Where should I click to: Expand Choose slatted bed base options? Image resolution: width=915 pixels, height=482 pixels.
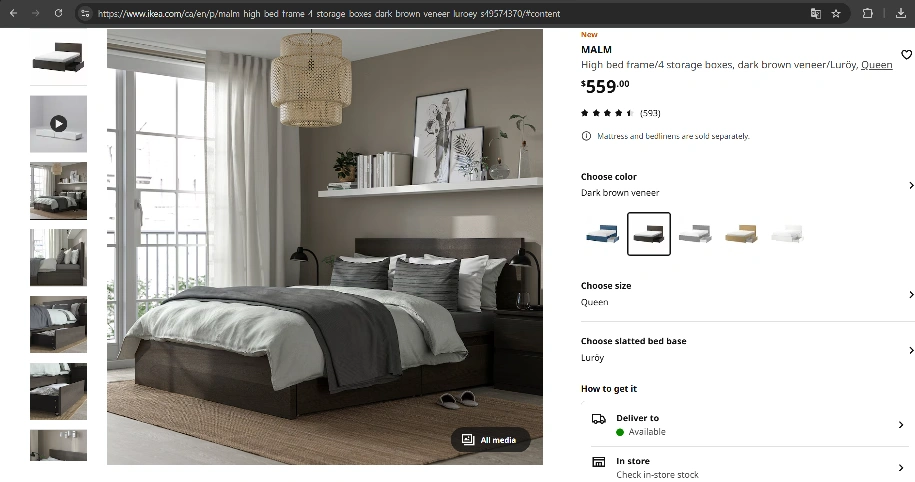[x=748, y=350]
